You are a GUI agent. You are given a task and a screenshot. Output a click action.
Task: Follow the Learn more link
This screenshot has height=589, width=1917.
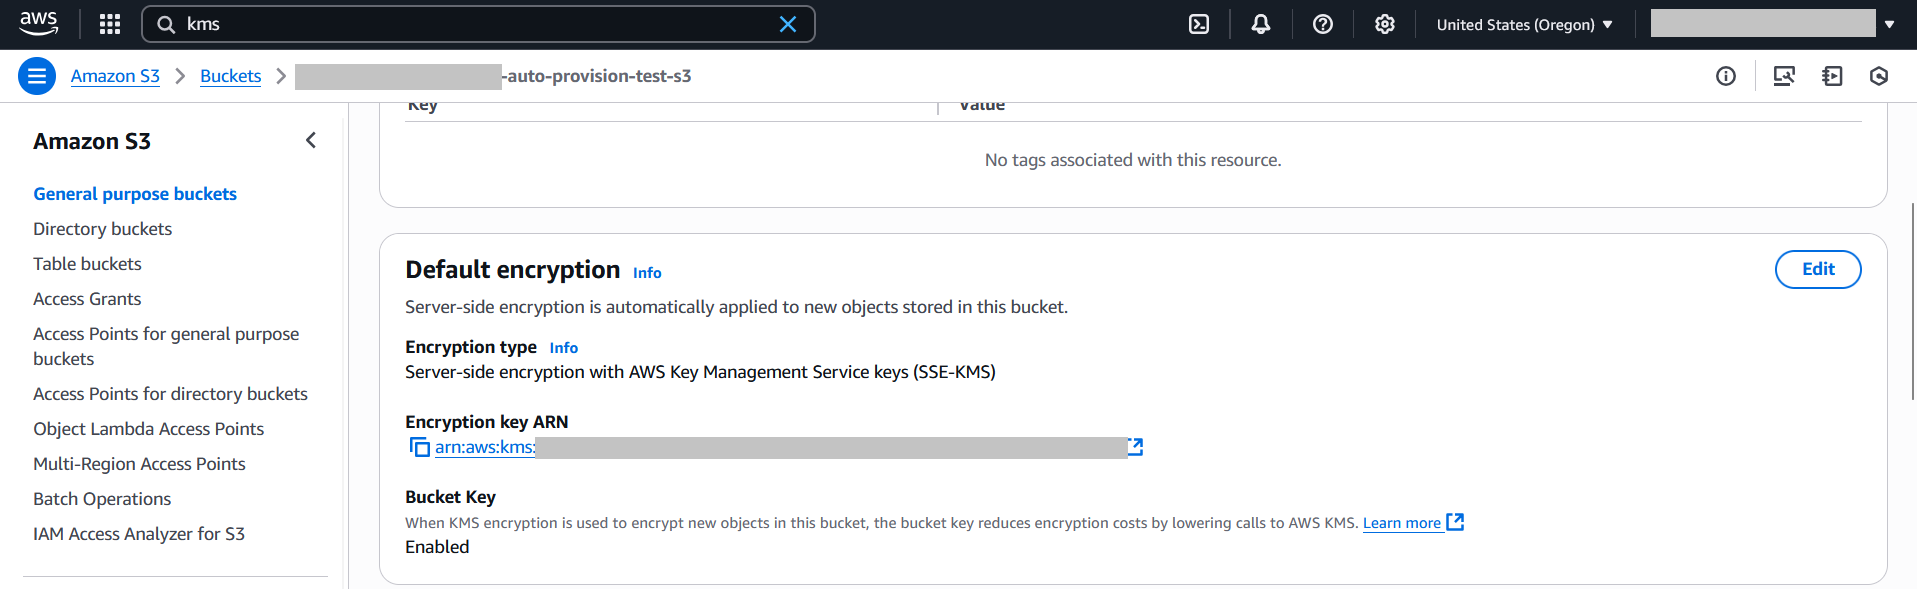[1402, 523]
